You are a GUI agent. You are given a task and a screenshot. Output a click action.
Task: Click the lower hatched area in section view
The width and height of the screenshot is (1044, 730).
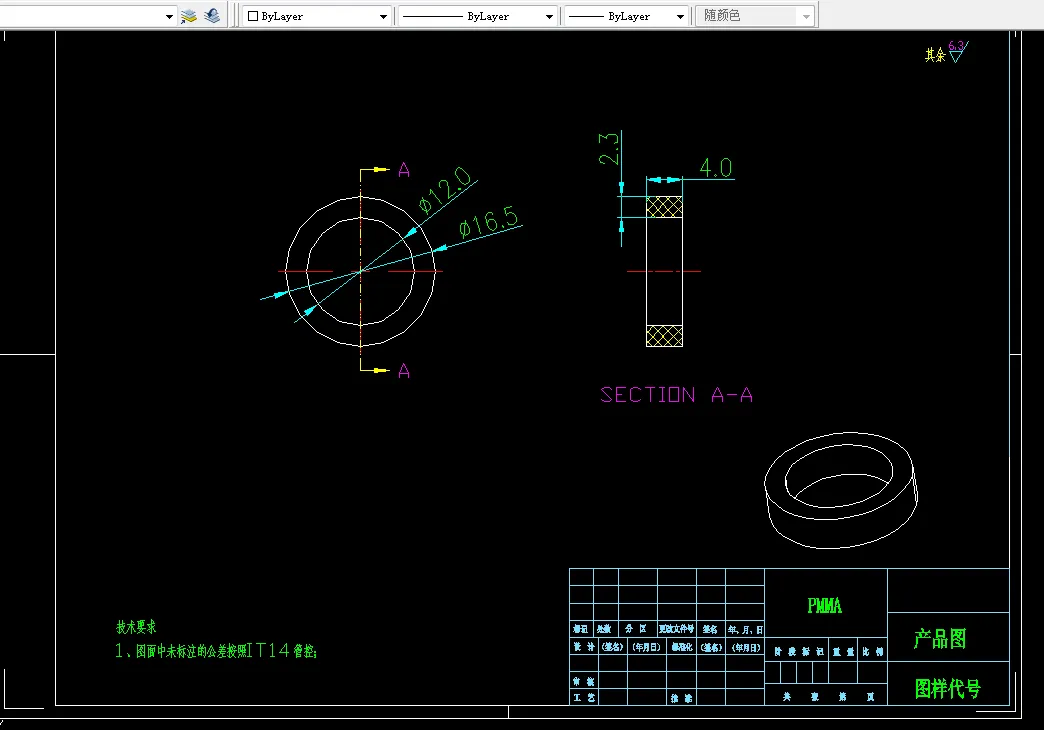coord(664,336)
